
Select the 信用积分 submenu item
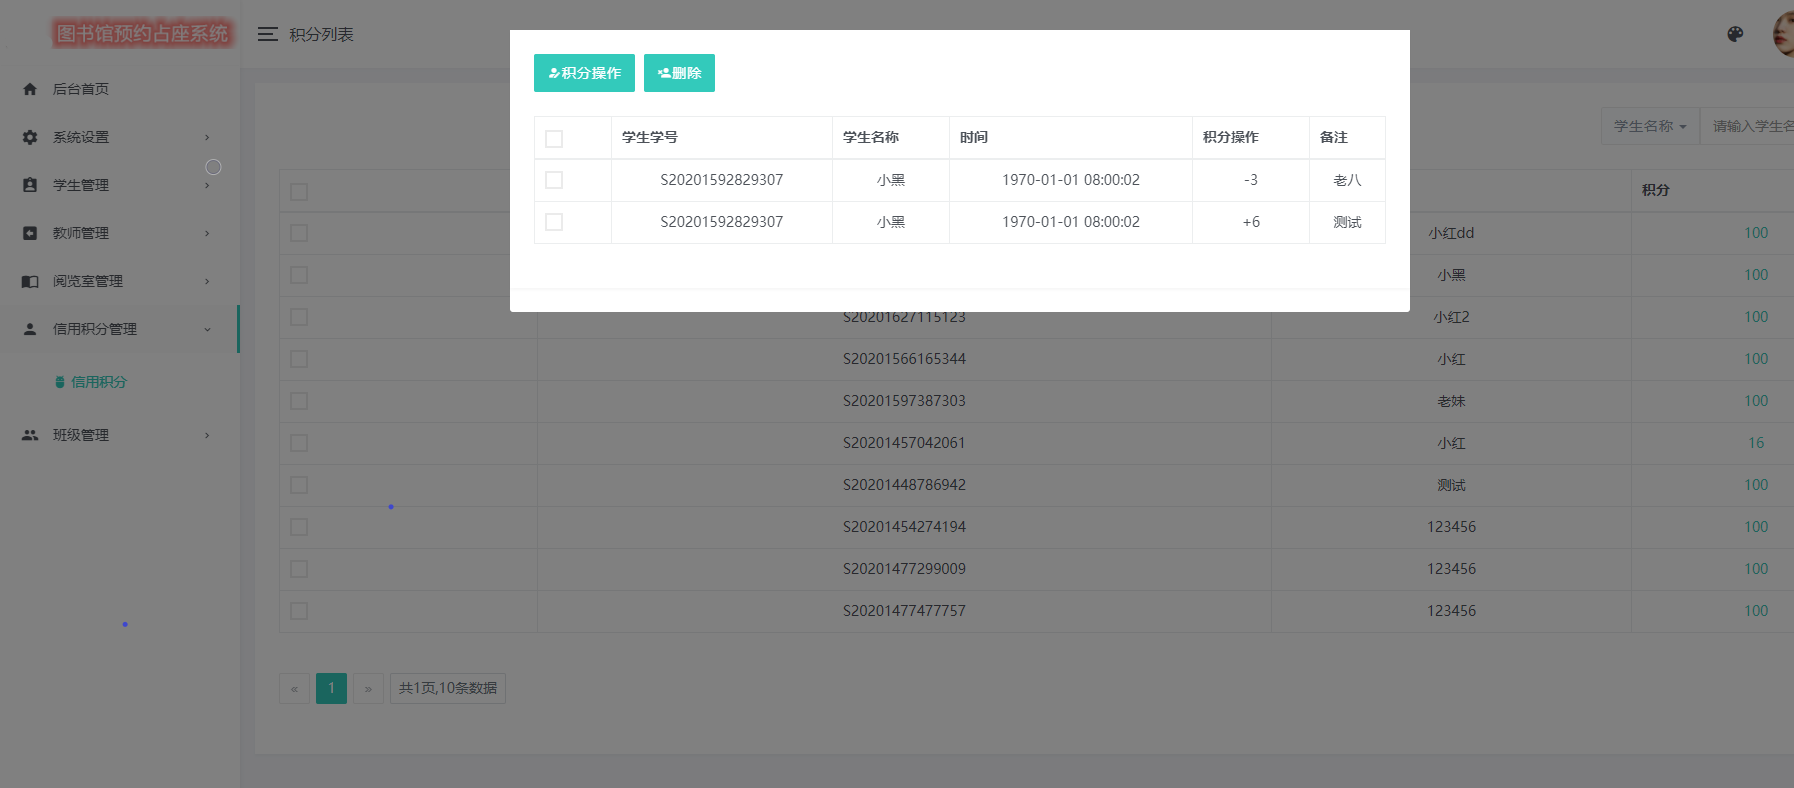[99, 382]
